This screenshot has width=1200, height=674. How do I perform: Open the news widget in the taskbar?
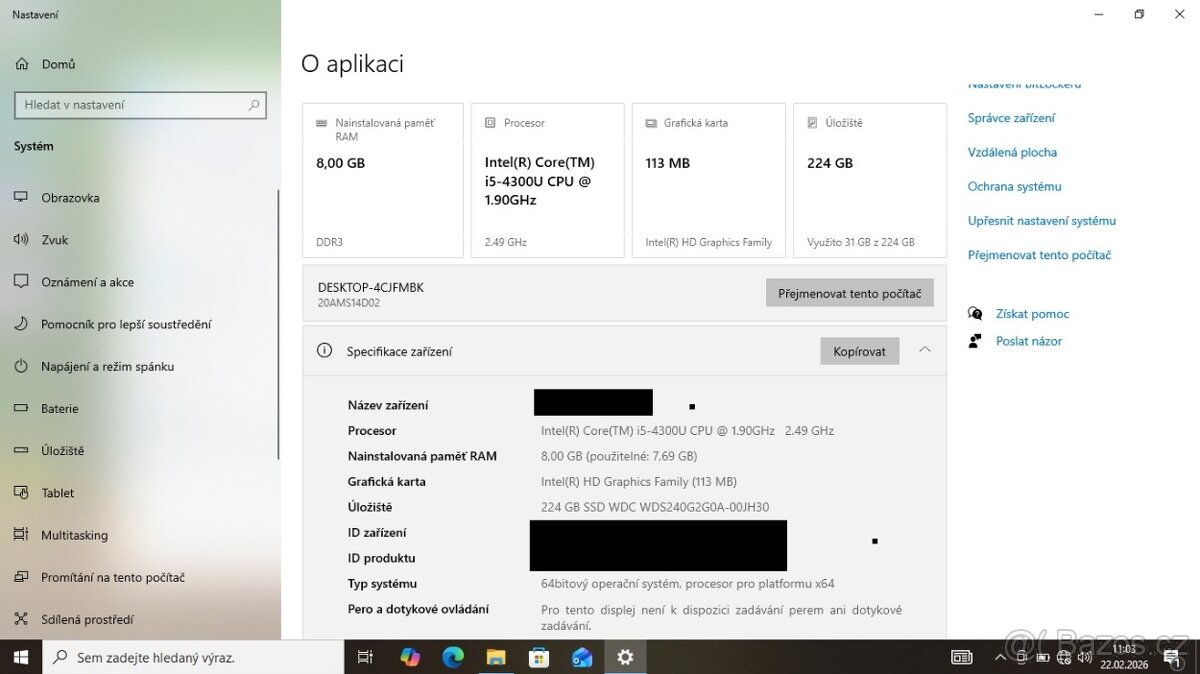(961, 657)
